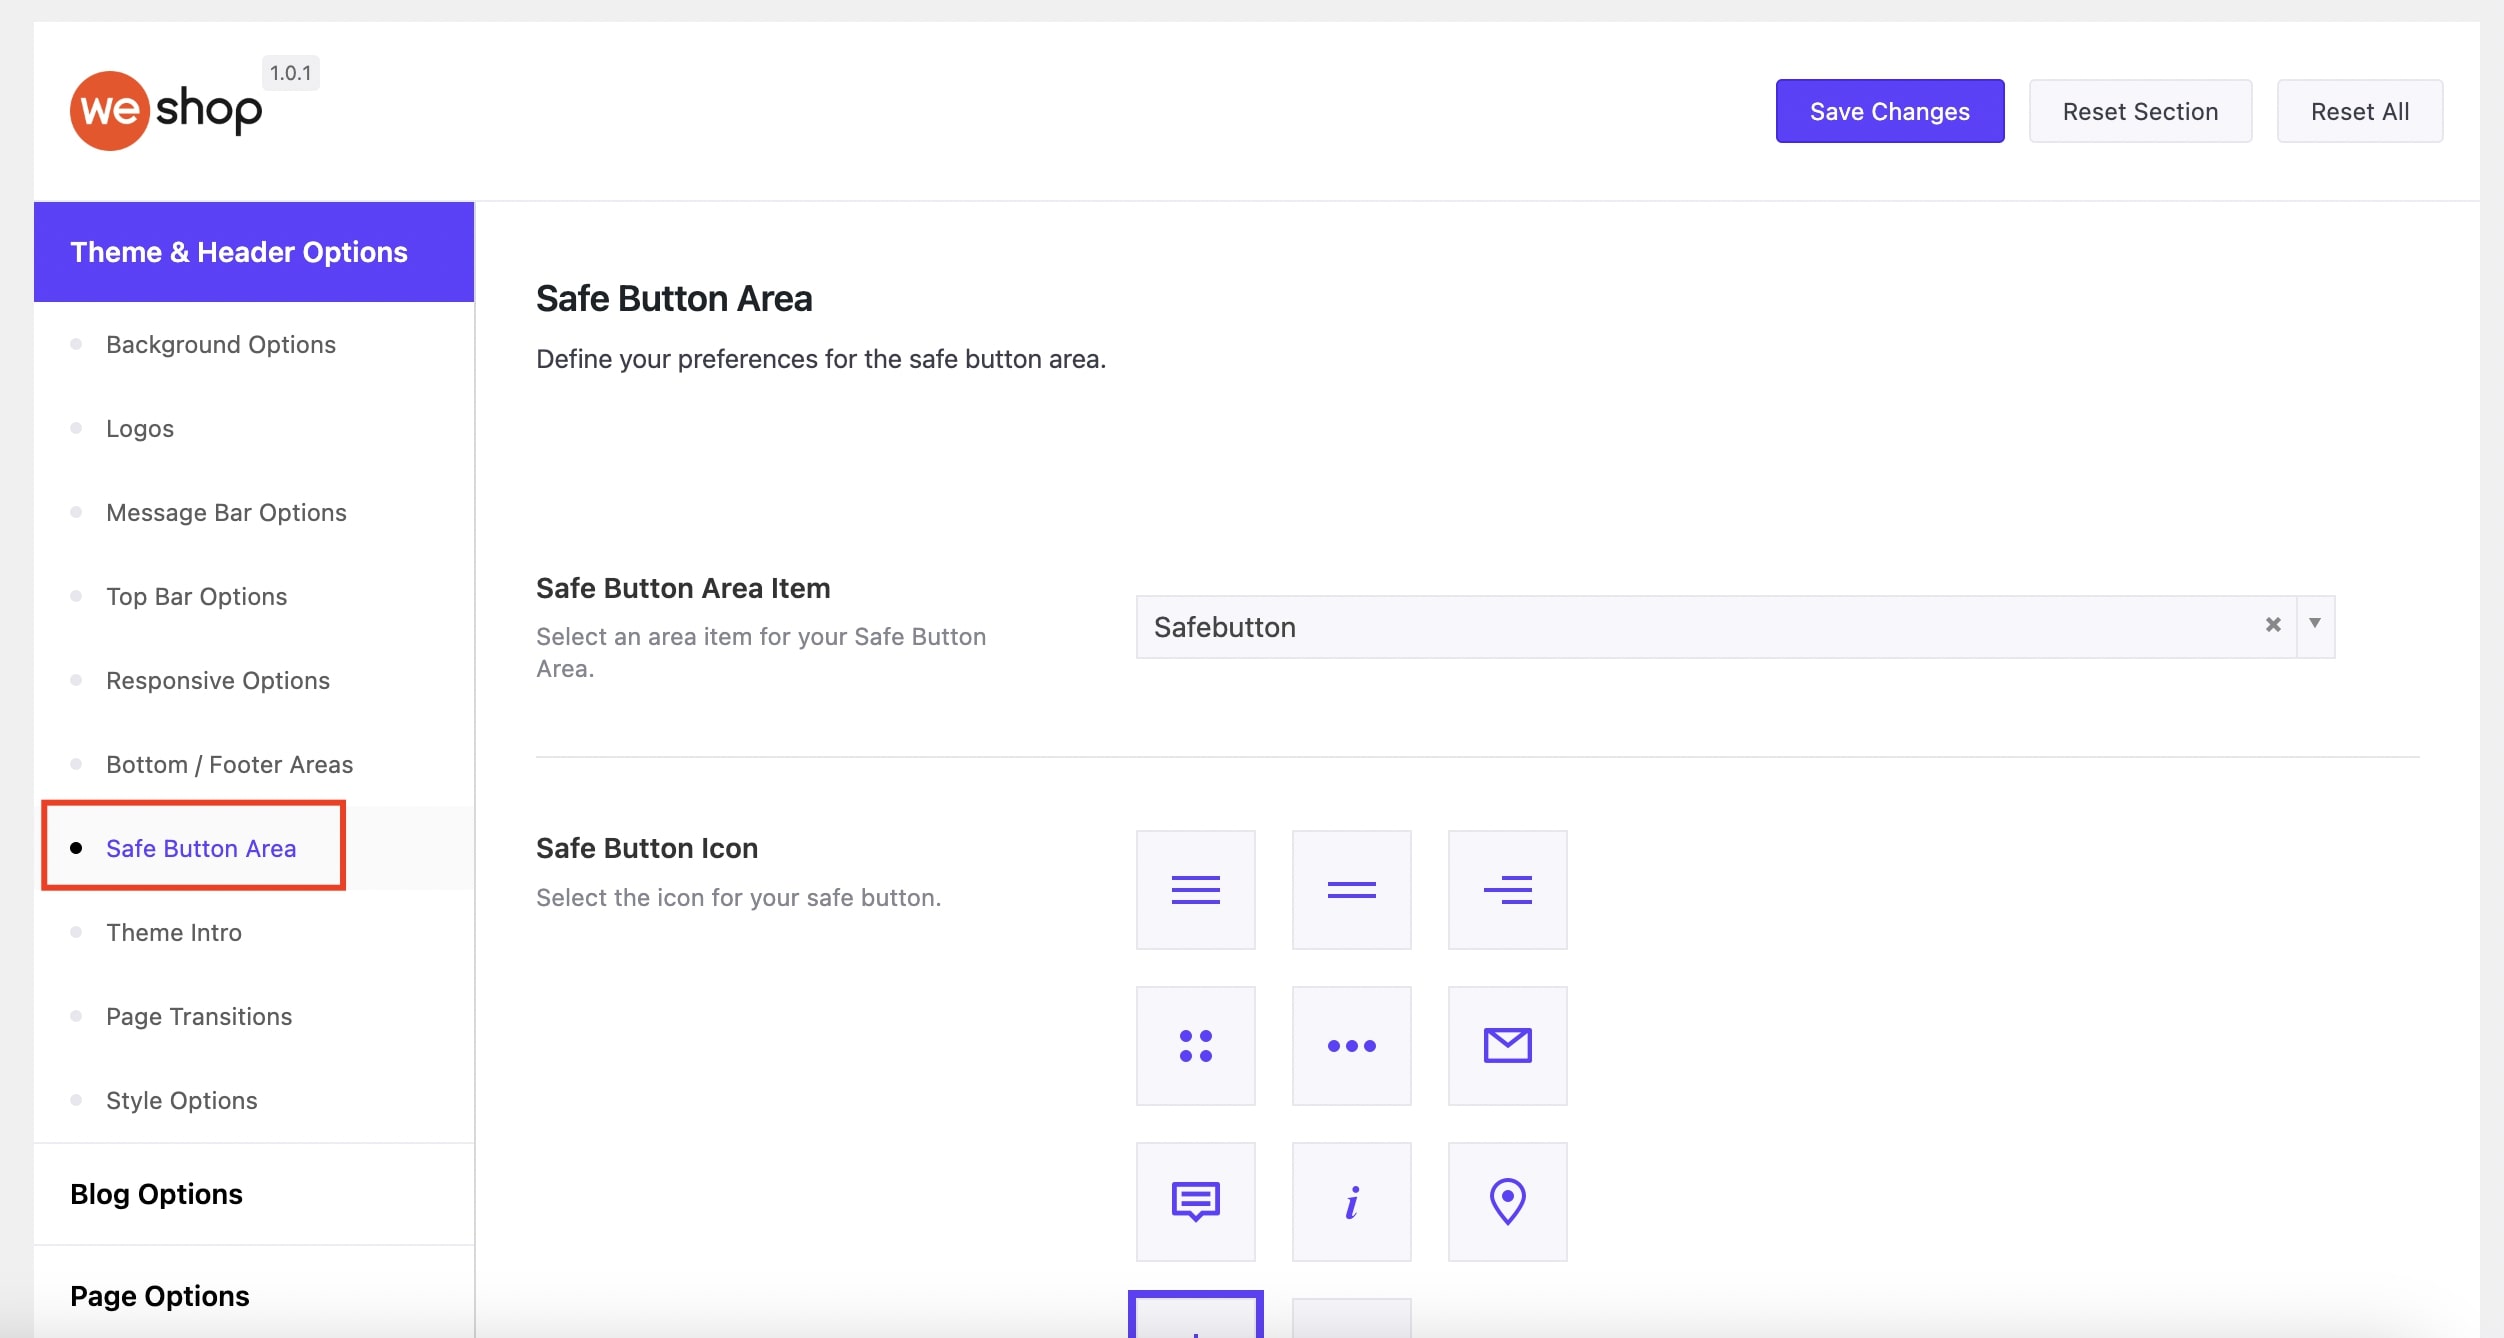The width and height of the screenshot is (2504, 1338).
Task: Select the envelope mail icon
Action: click(x=1507, y=1045)
